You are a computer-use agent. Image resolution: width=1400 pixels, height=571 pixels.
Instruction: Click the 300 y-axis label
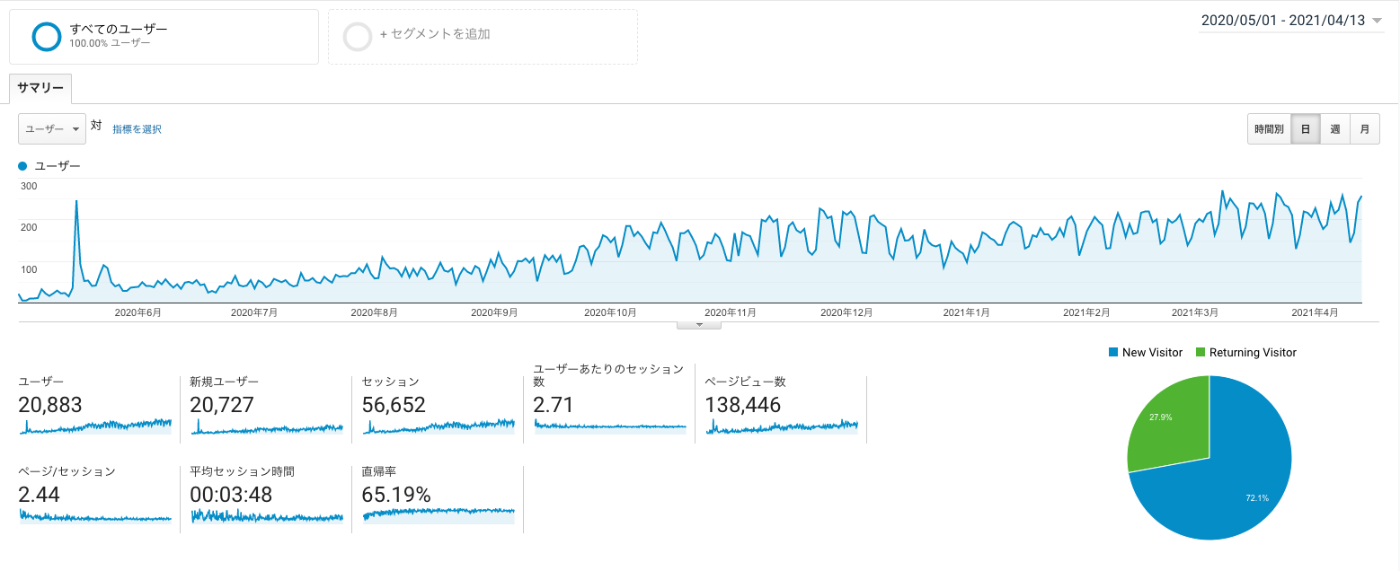(28, 186)
